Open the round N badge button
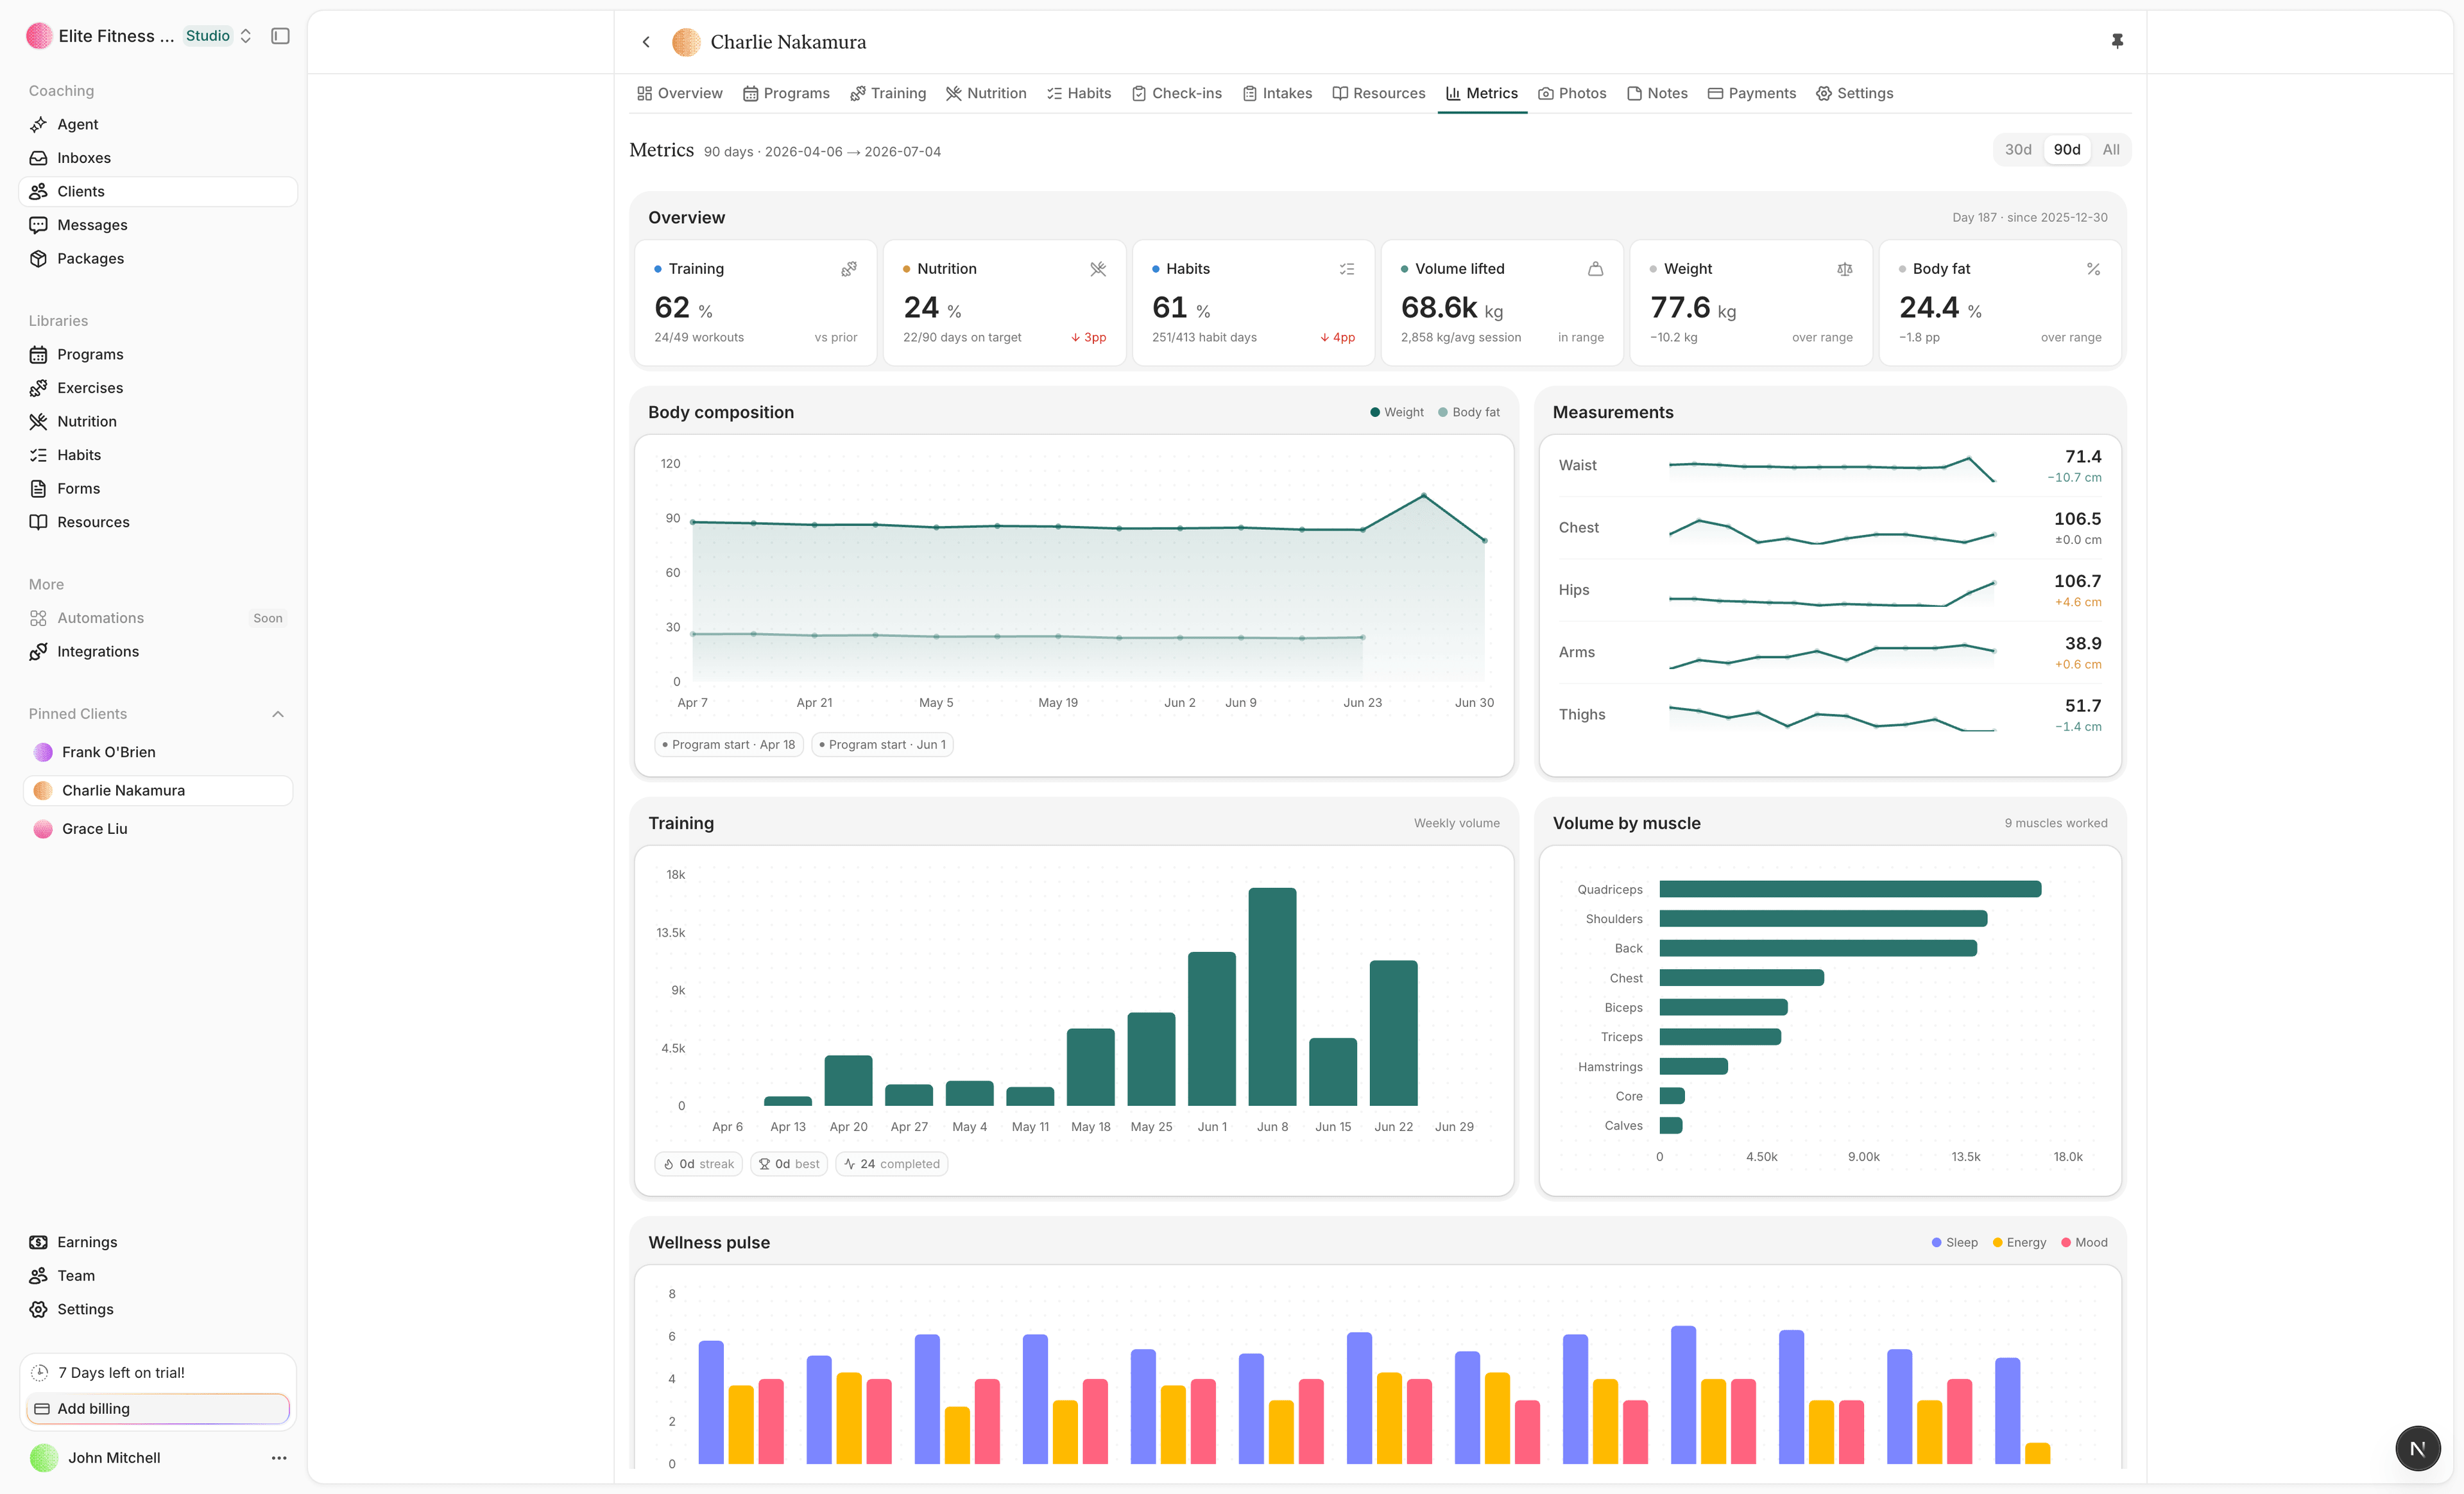 click(2418, 1448)
